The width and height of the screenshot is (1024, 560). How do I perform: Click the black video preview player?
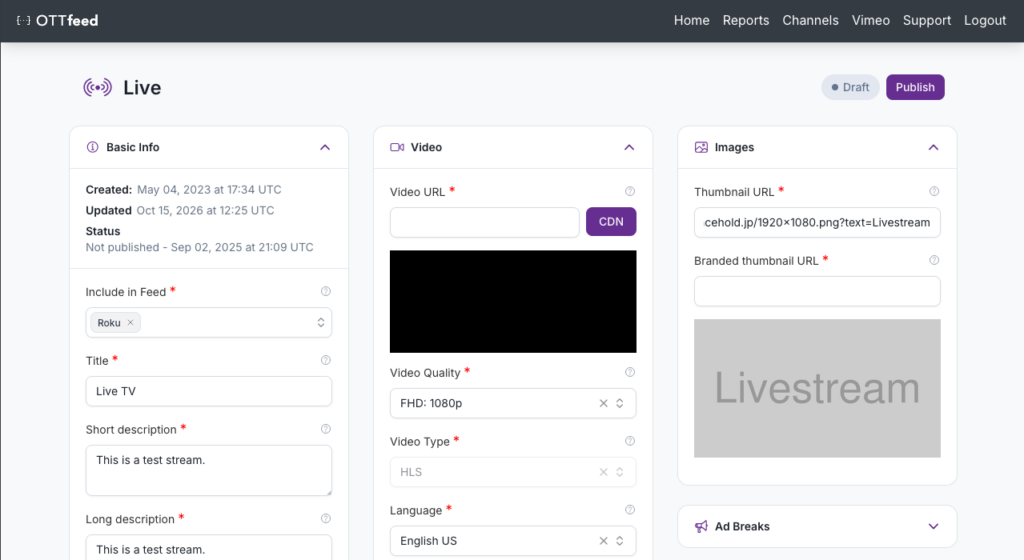(513, 302)
